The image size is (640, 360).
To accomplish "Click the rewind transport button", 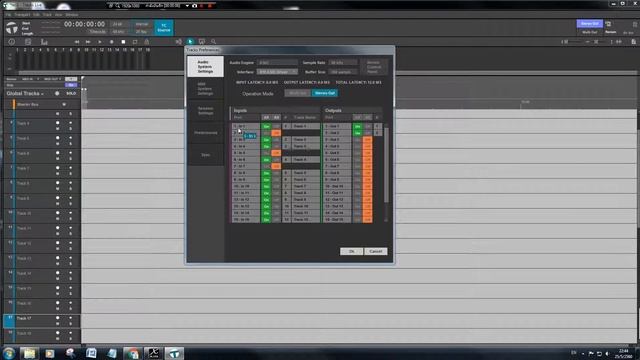I will (x=77, y=42).
